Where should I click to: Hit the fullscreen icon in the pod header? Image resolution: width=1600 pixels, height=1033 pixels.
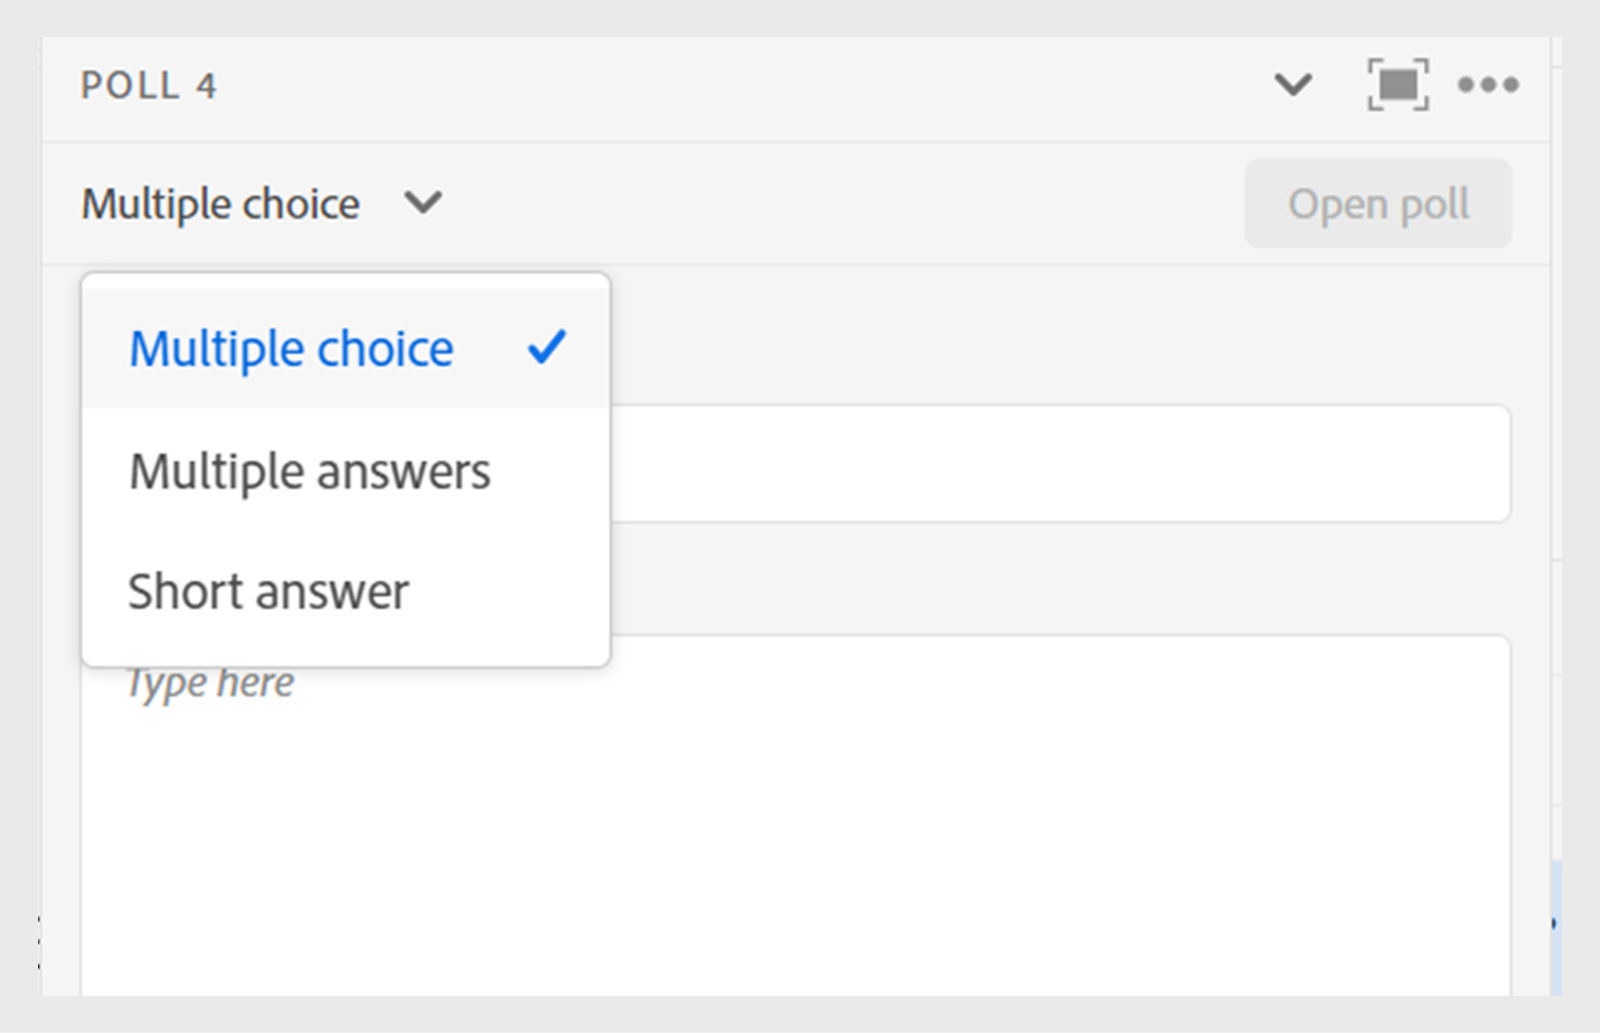click(x=1397, y=85)
